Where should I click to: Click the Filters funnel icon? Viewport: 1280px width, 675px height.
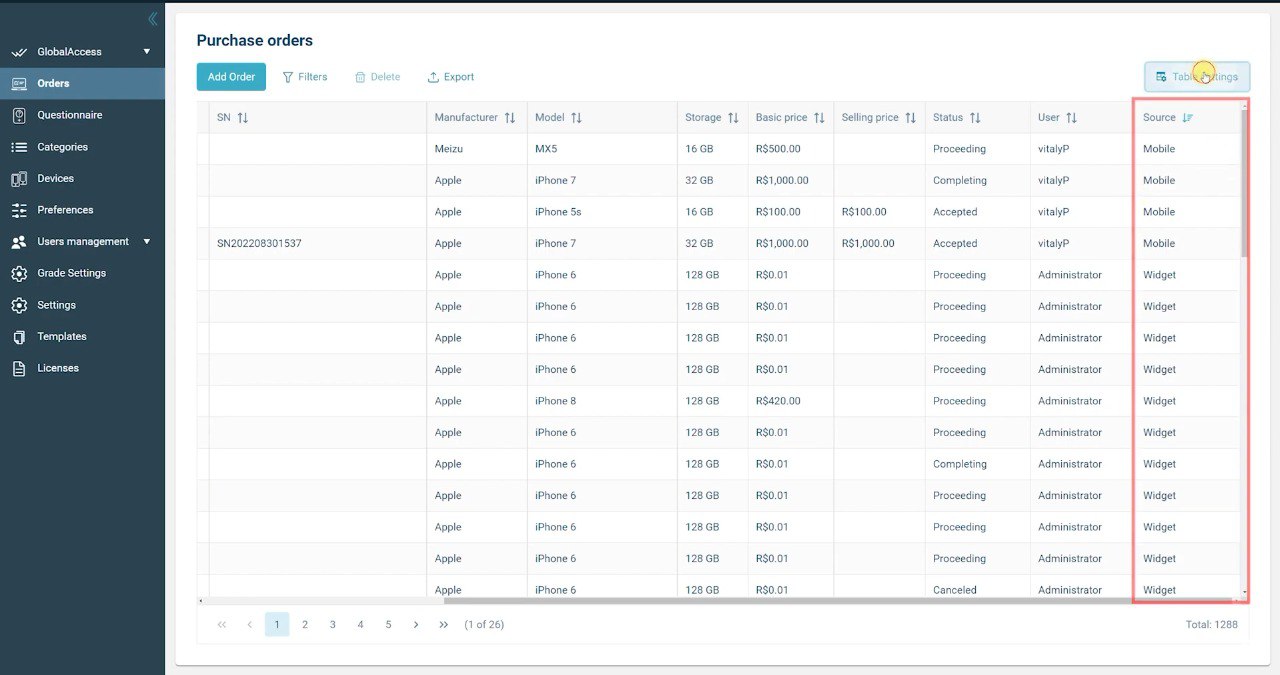click(288, 77)
